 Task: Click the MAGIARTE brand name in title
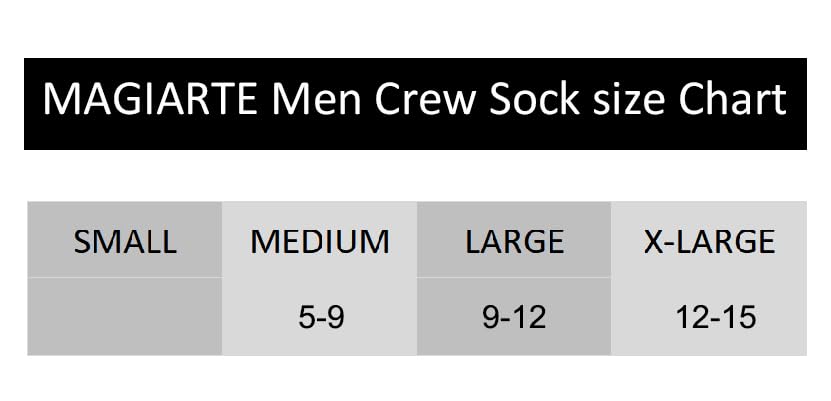point(156,102)
